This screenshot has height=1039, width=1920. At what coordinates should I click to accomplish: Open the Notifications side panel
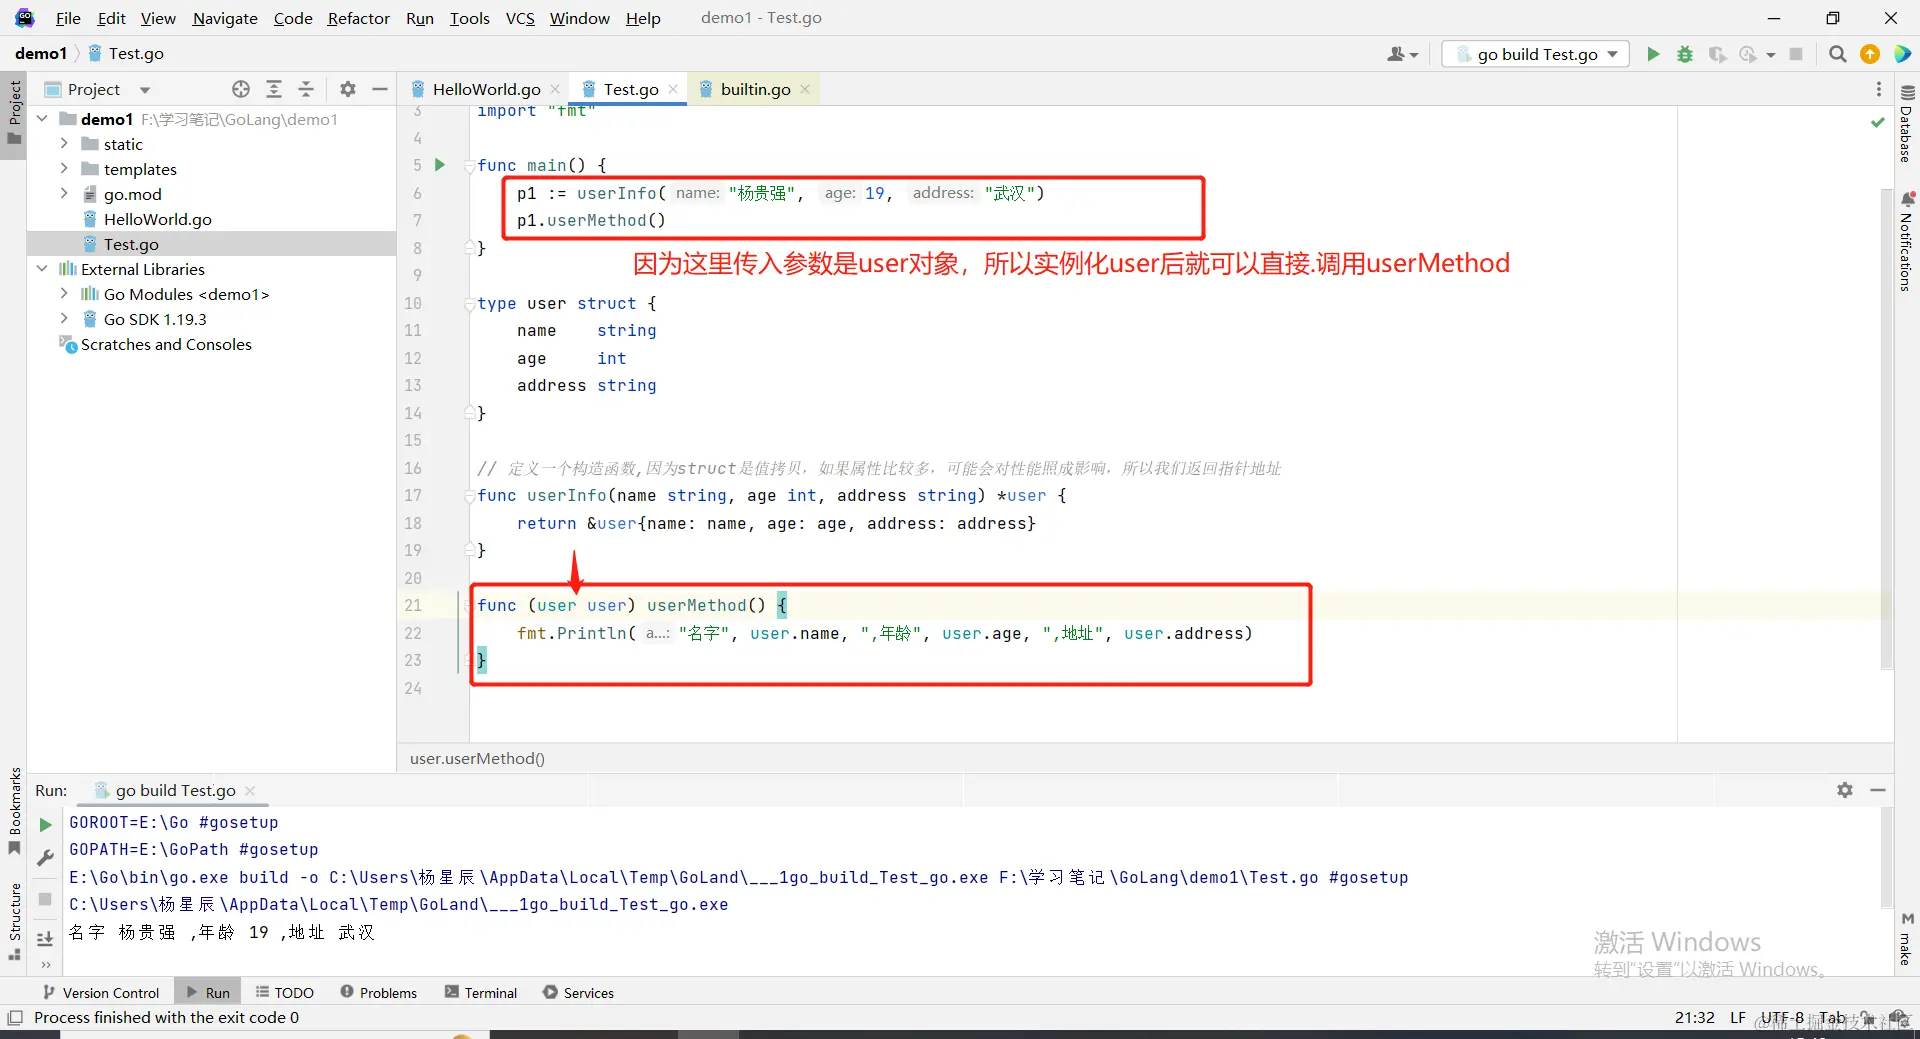pyautogui.click(x=1907, y=241)
